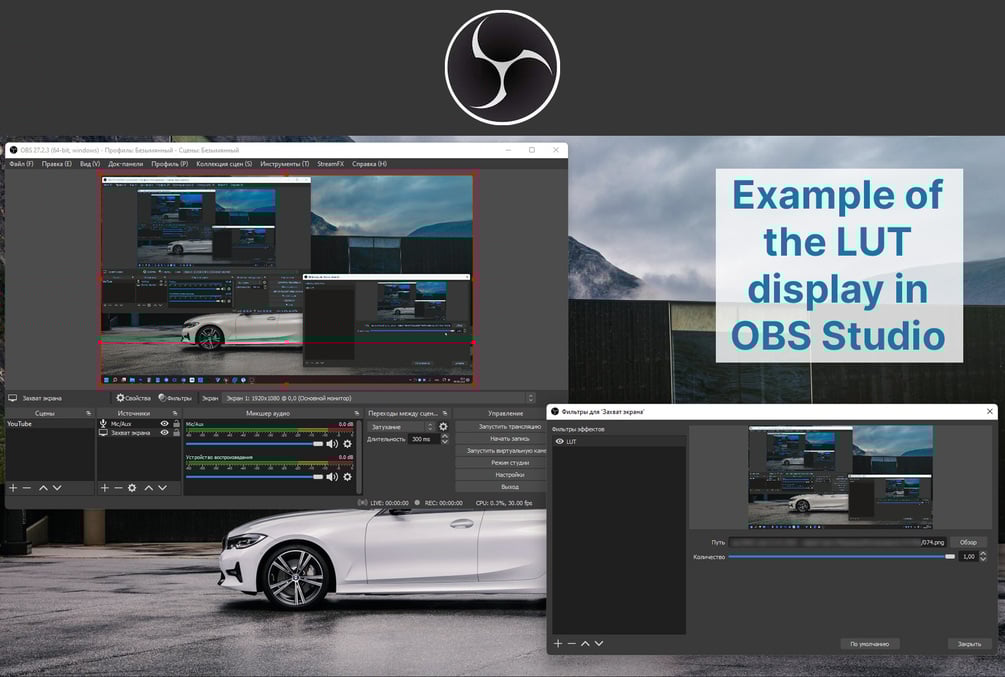Viewport: 1005px width, 677px height.
Task: Open the Профиль menu
Action: 170,164
